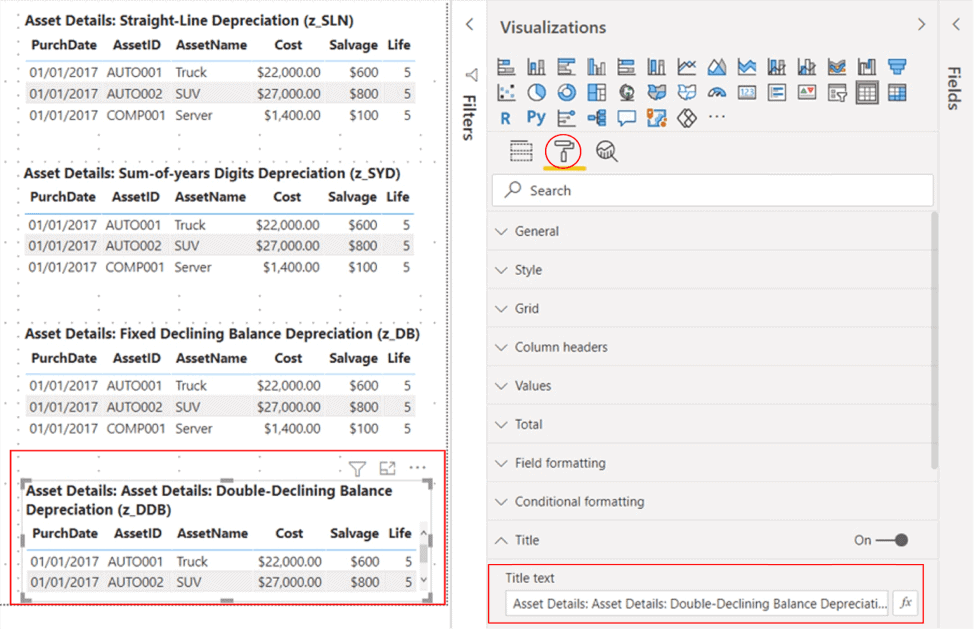Select the area chart visual

tap(716, 66)
